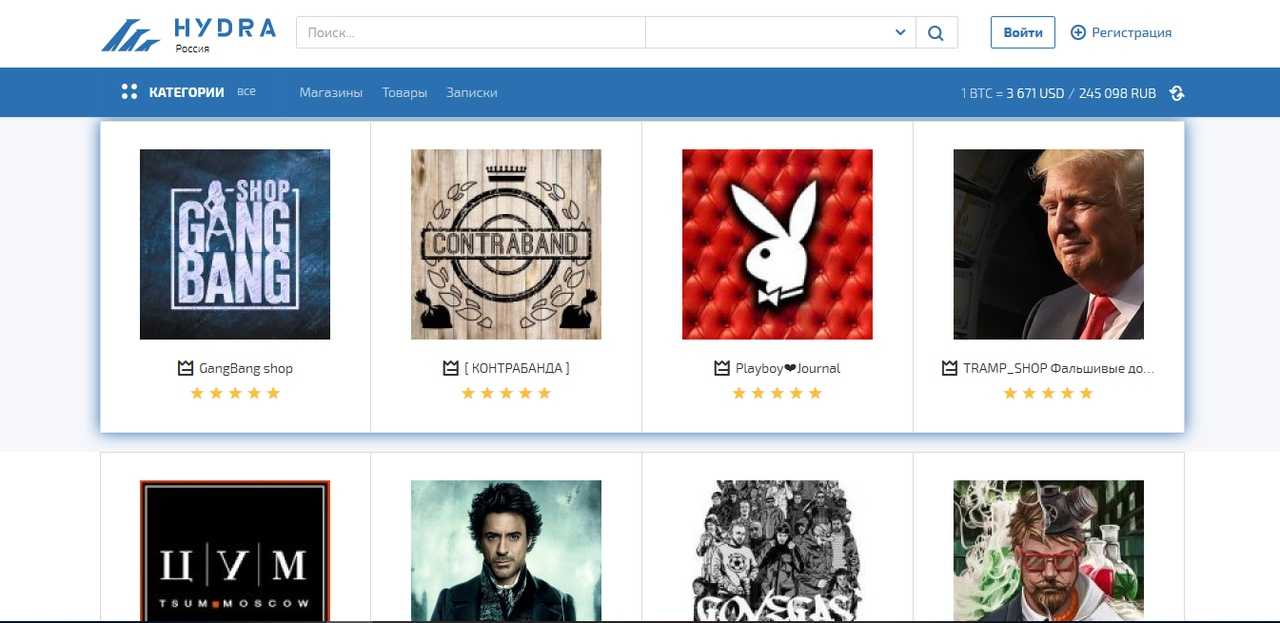Screen dimensions: 1280x623
Task: Click the currency refresh icon beside RUB rate
Action: click(1177, 93)
